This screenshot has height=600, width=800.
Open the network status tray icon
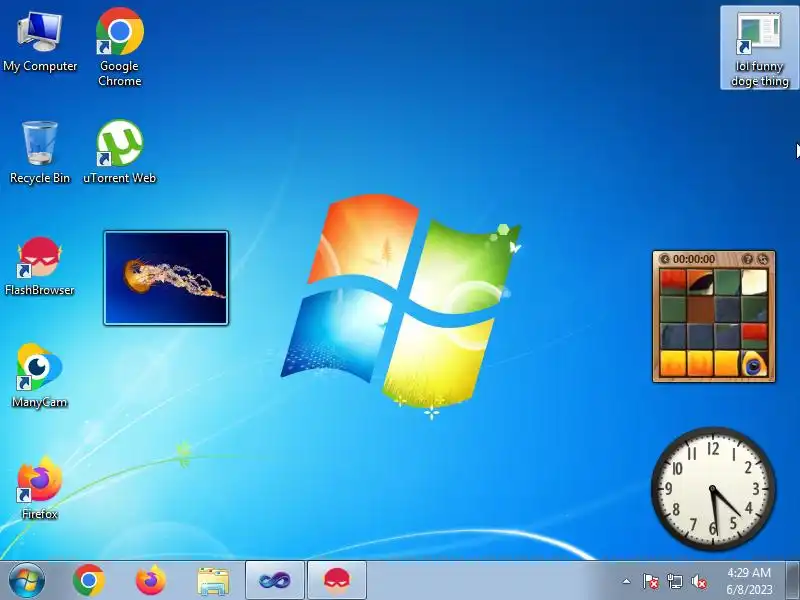click(674, 581)
